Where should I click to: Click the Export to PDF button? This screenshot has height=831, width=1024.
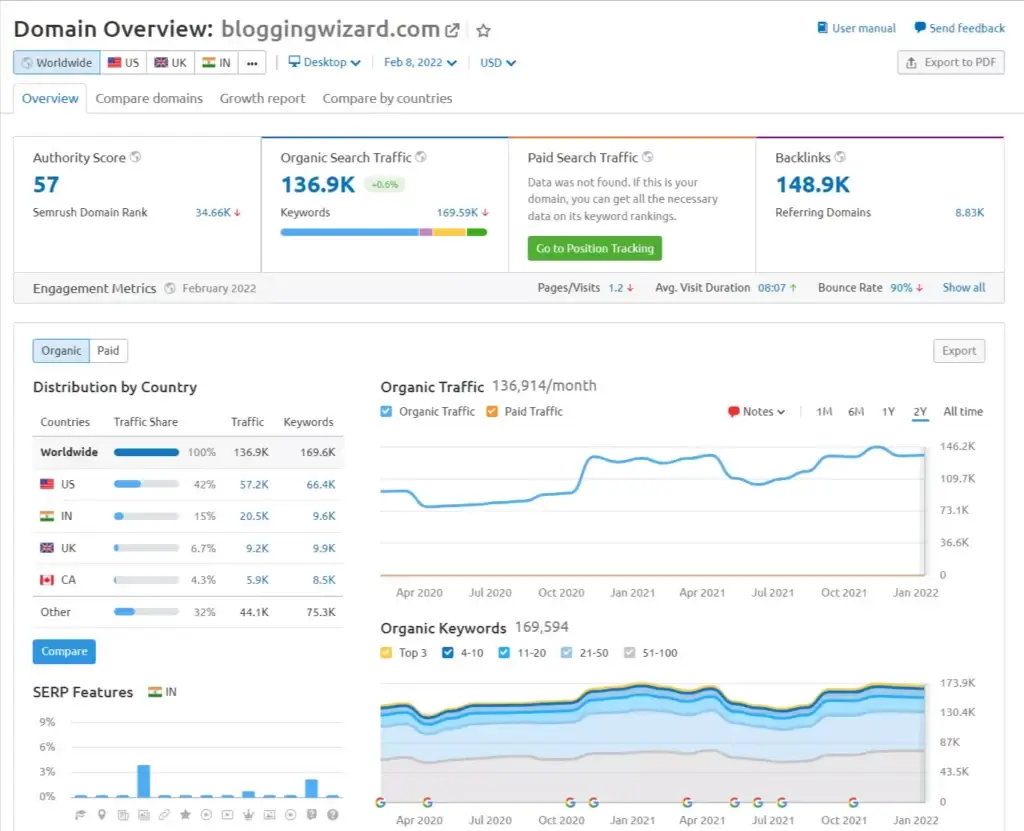pyautogui.click(x=951, y=63)
